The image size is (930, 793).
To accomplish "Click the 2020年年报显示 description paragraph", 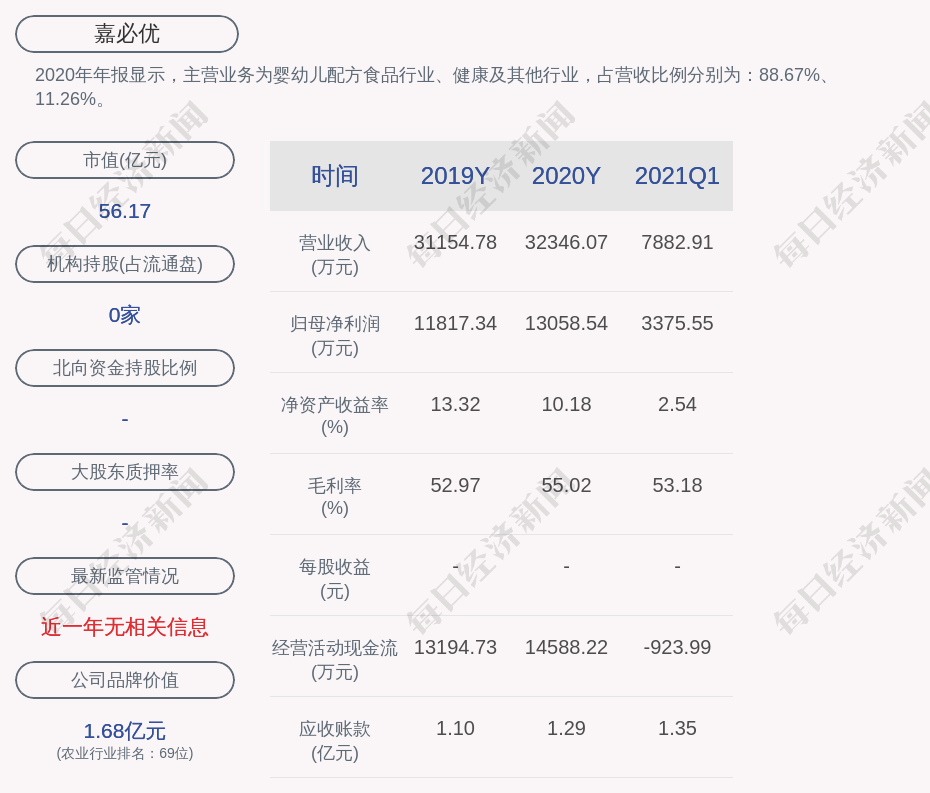I will point(432,87).
